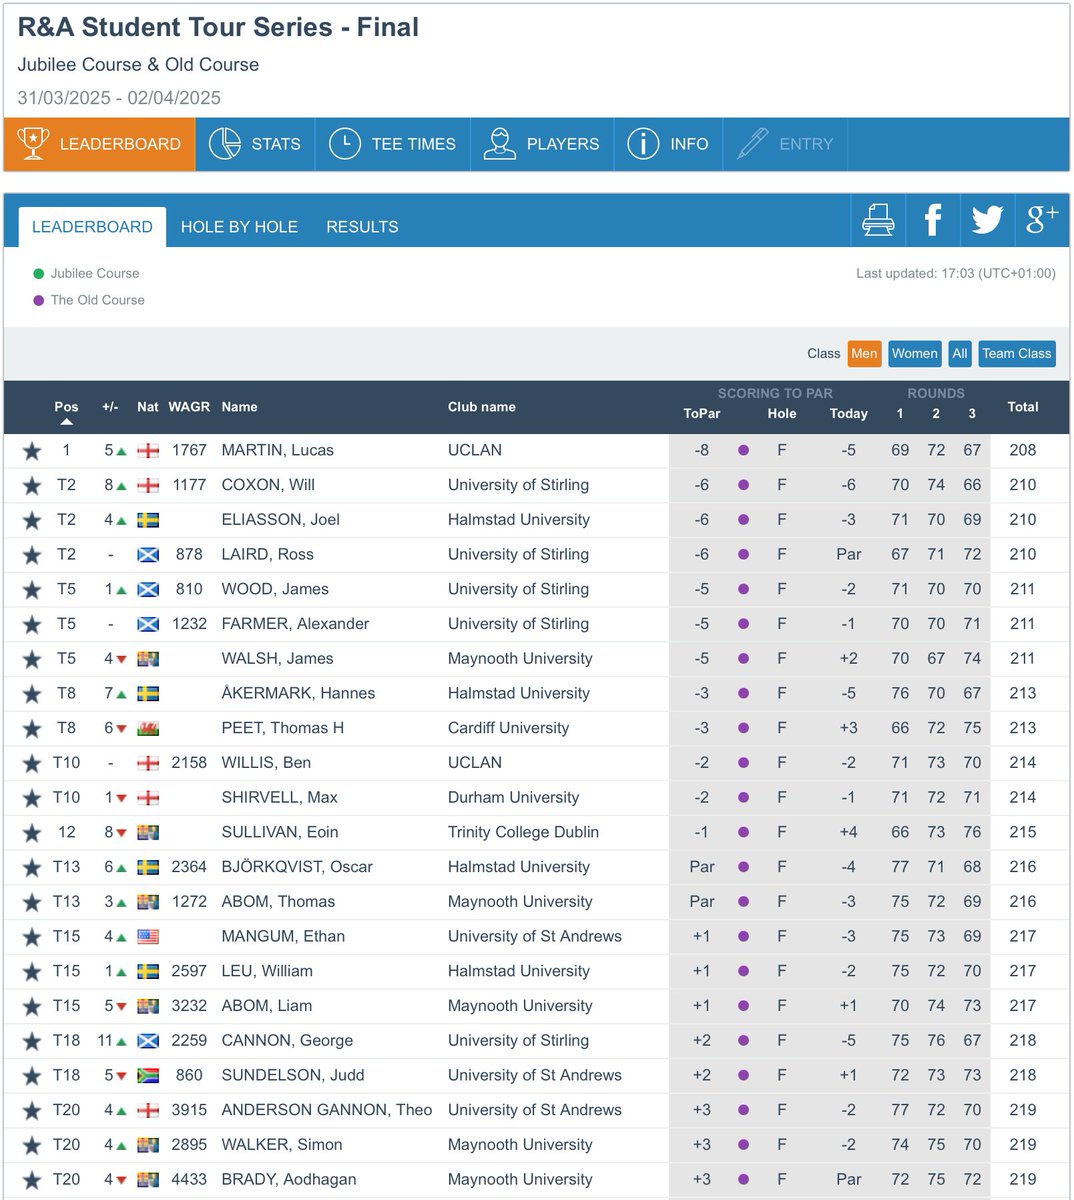
Task: Click Cardiff University club name
Action: 508,728
